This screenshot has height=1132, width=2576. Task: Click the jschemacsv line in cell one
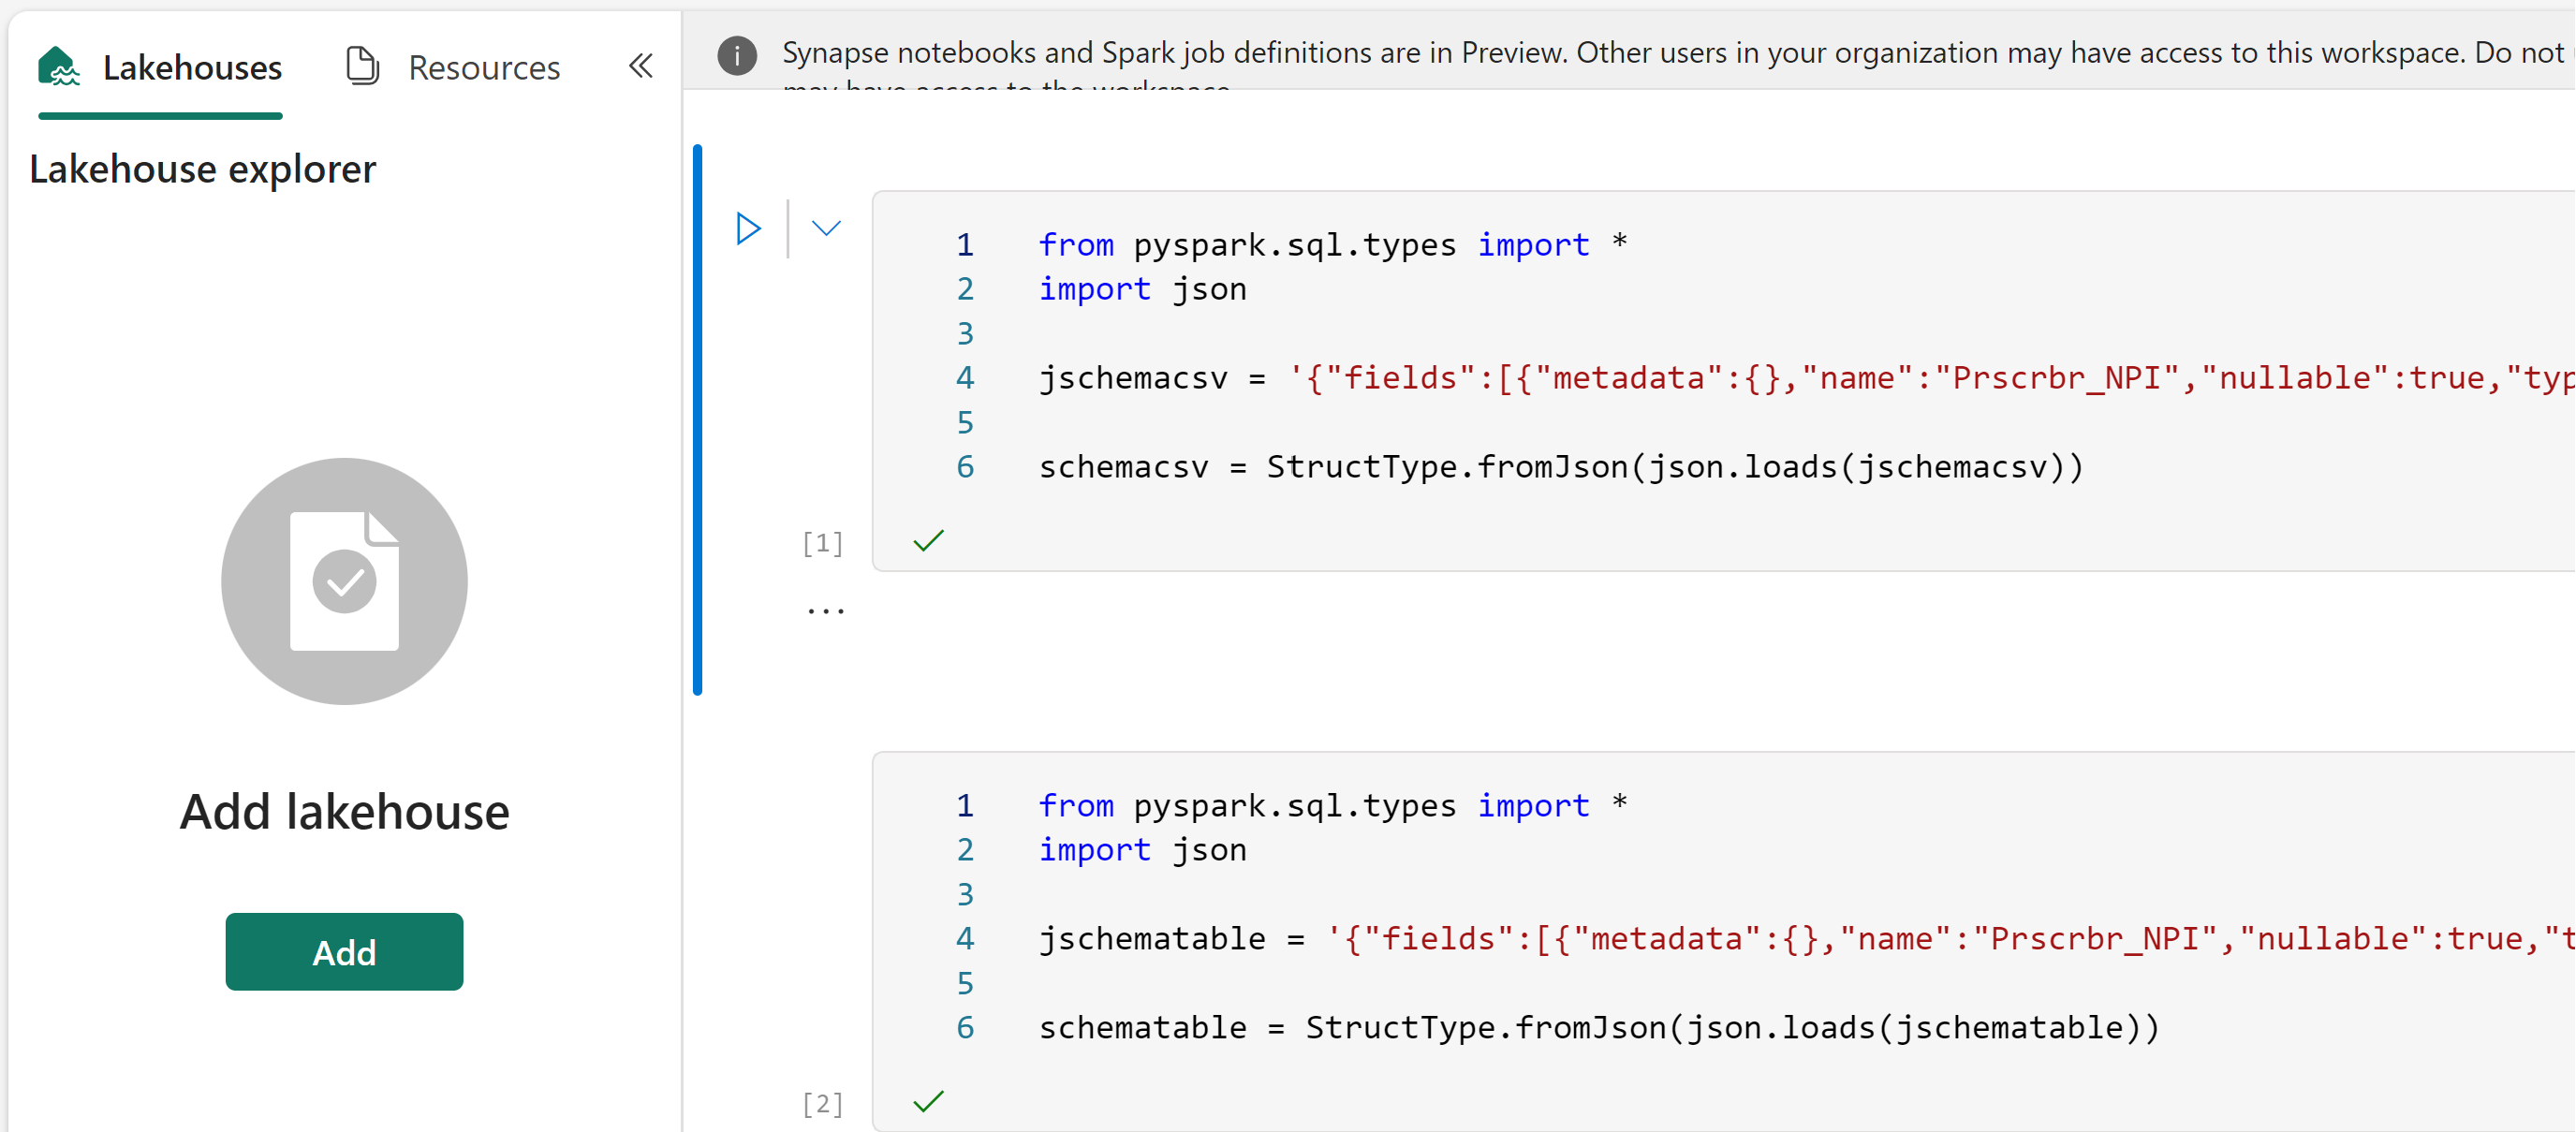(x=1806, y=378)
